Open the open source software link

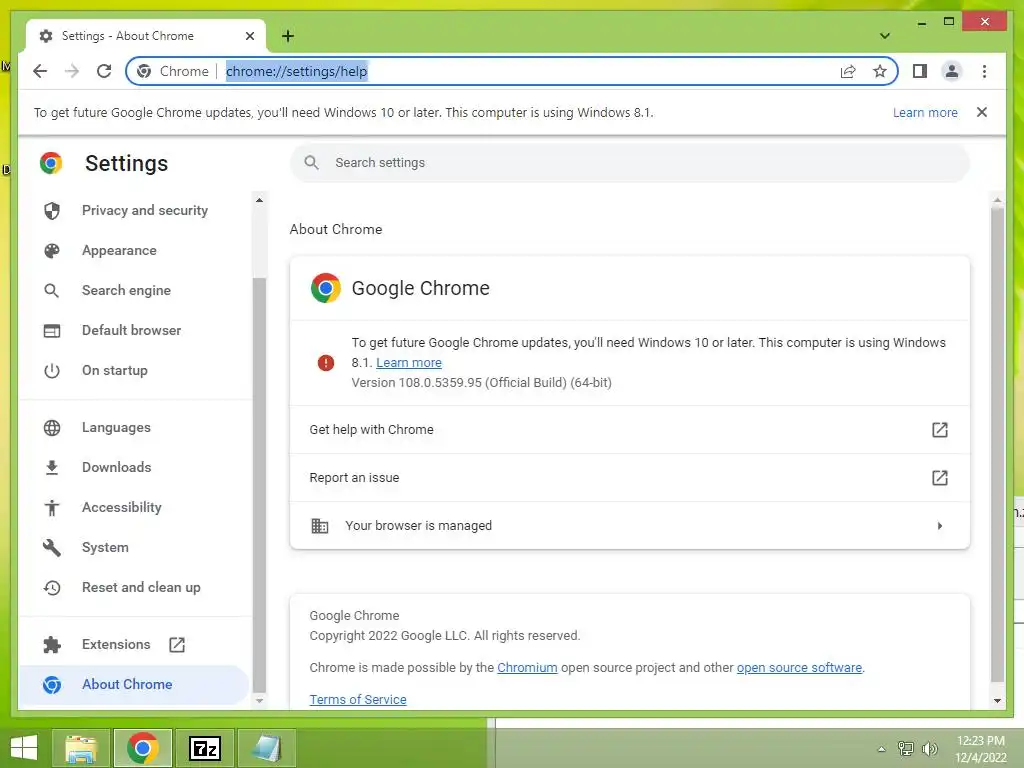click(799, 667)
